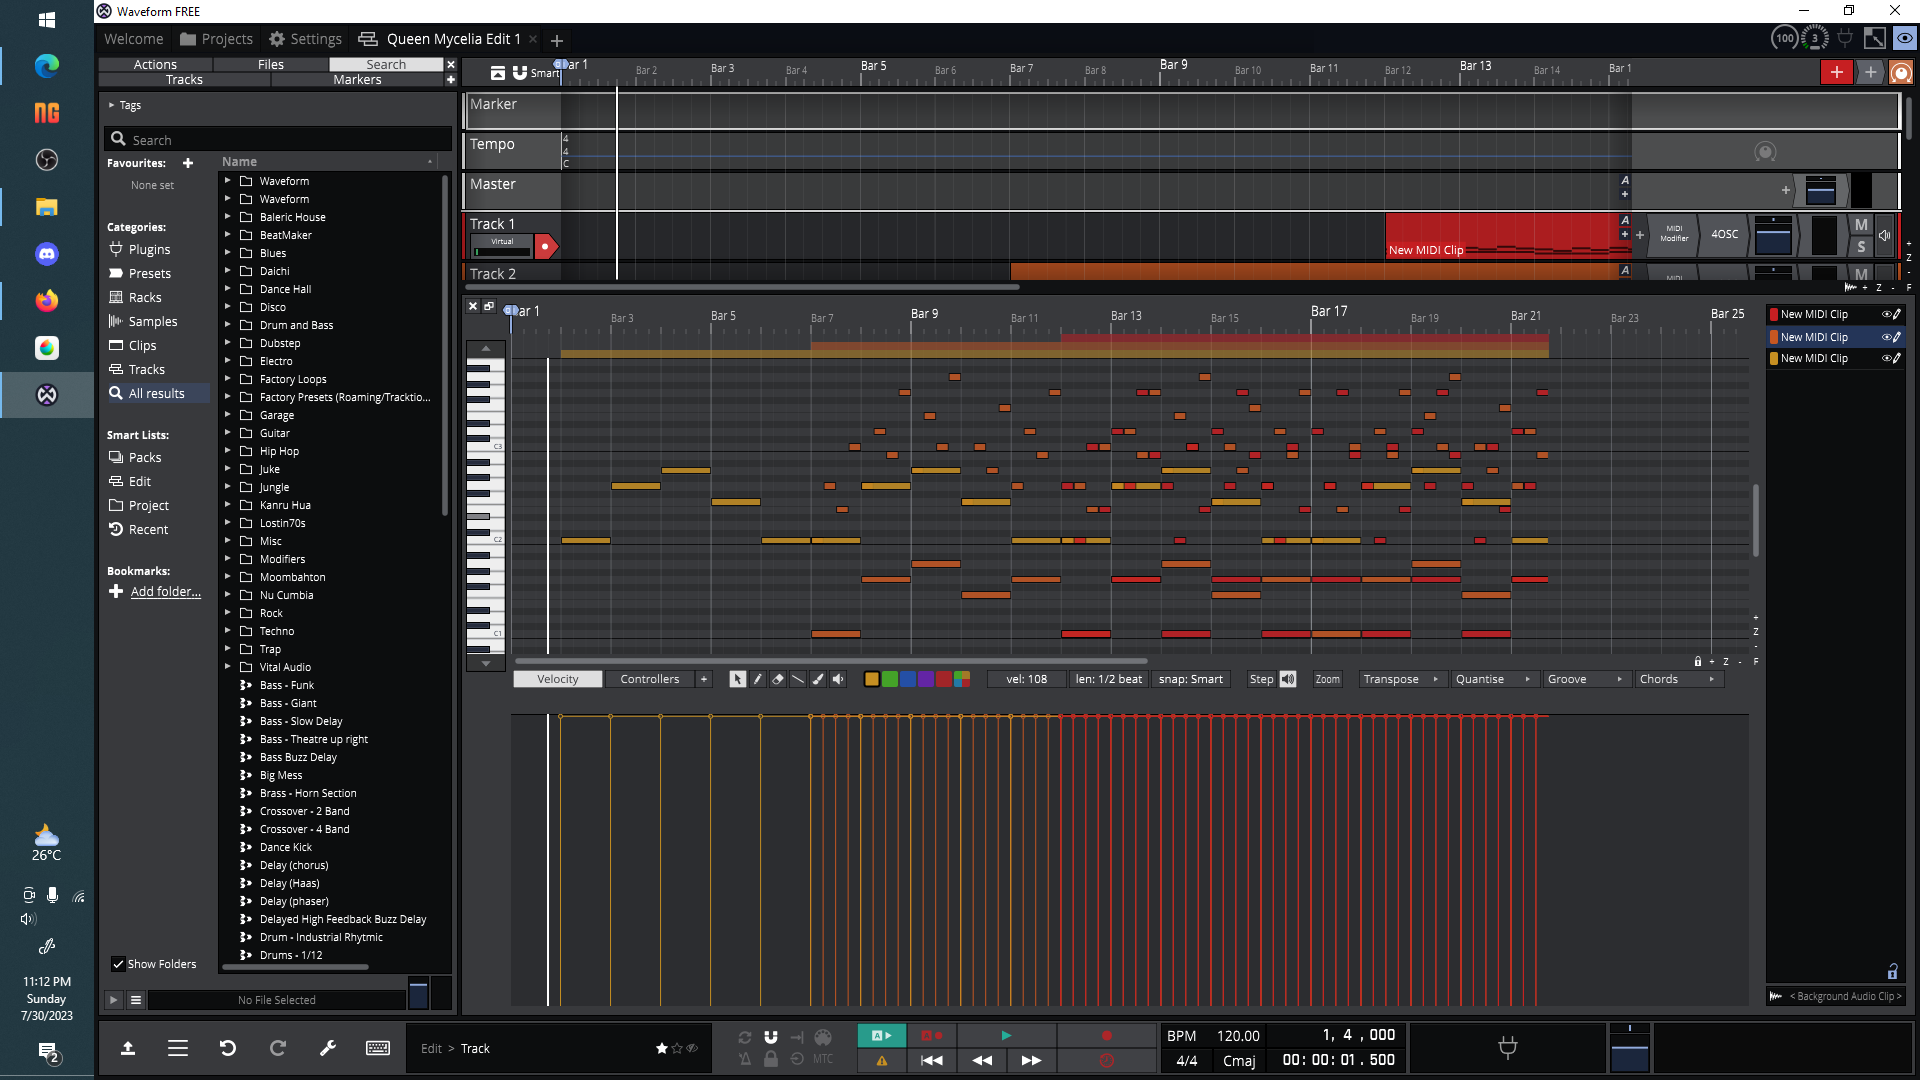
Task: Click the Add folder link
Action: [x=166, y=592]
